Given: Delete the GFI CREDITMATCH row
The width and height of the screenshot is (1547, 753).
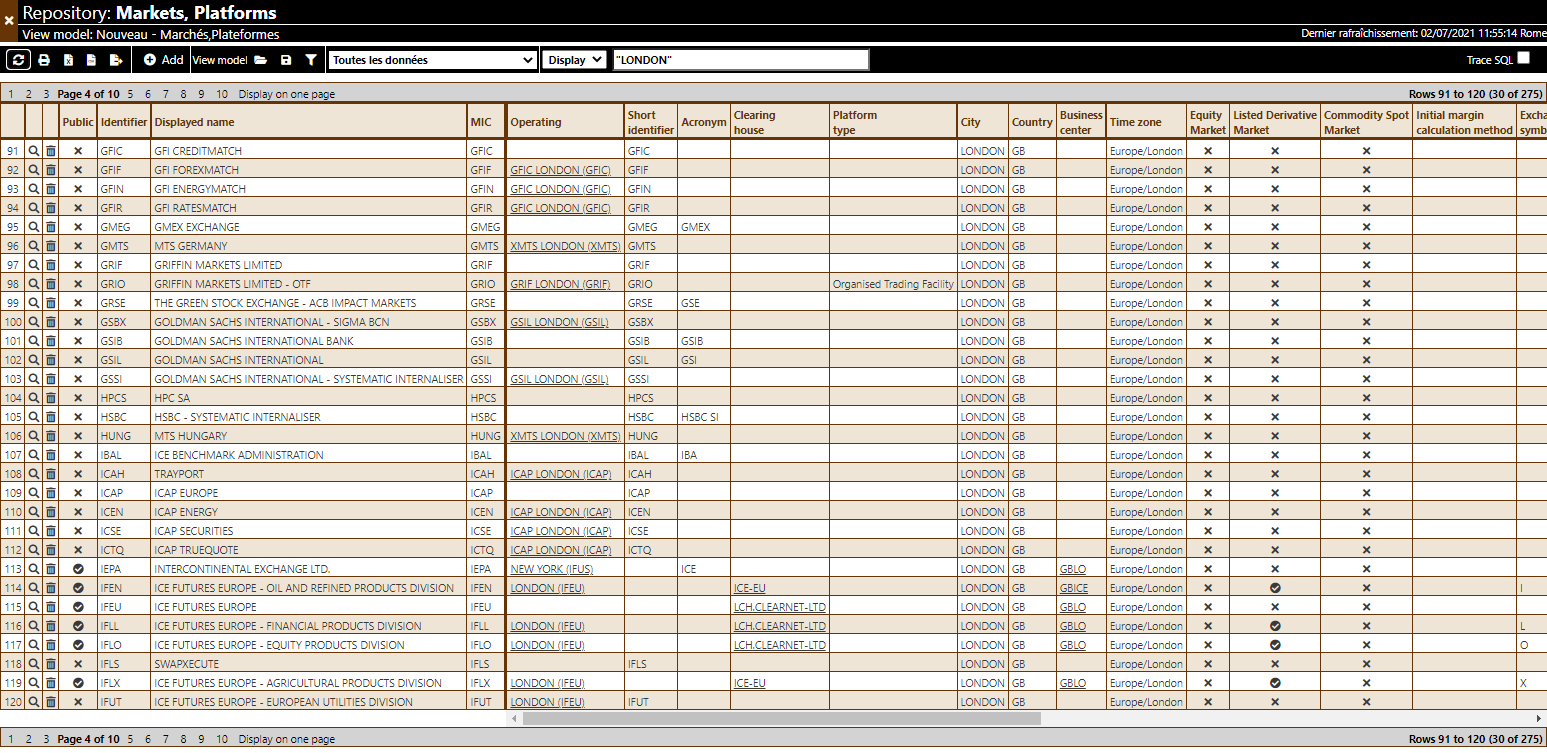Looking at the screenshot, I should pos(51,151).
